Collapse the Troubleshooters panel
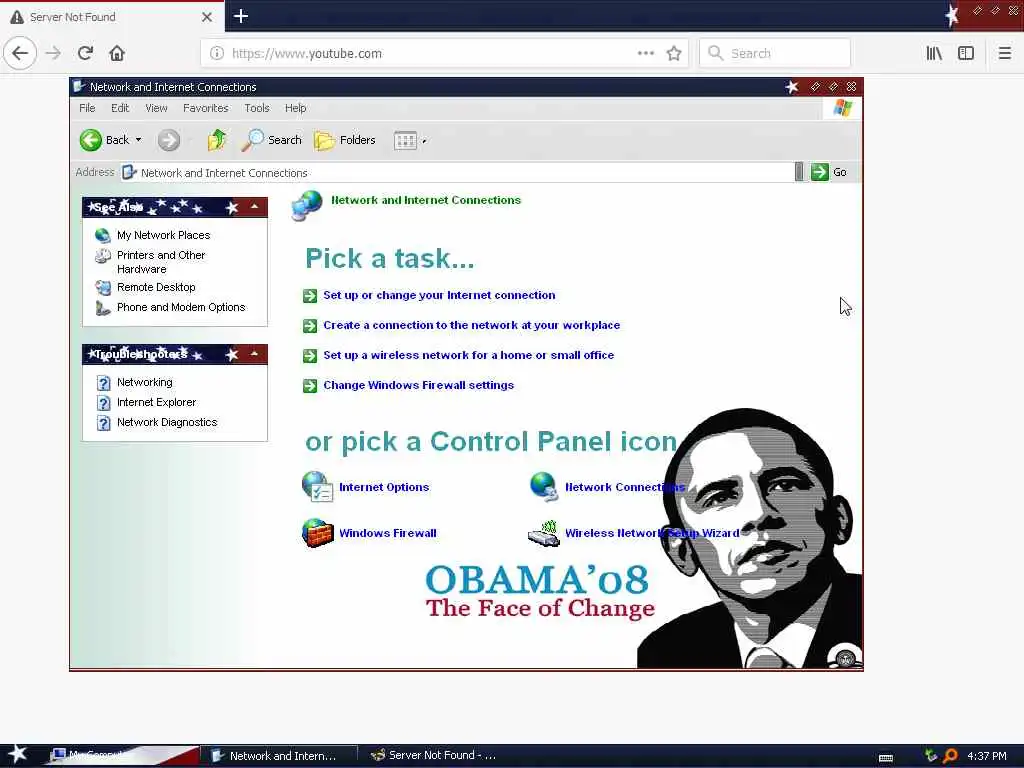 tap(254, 354)
